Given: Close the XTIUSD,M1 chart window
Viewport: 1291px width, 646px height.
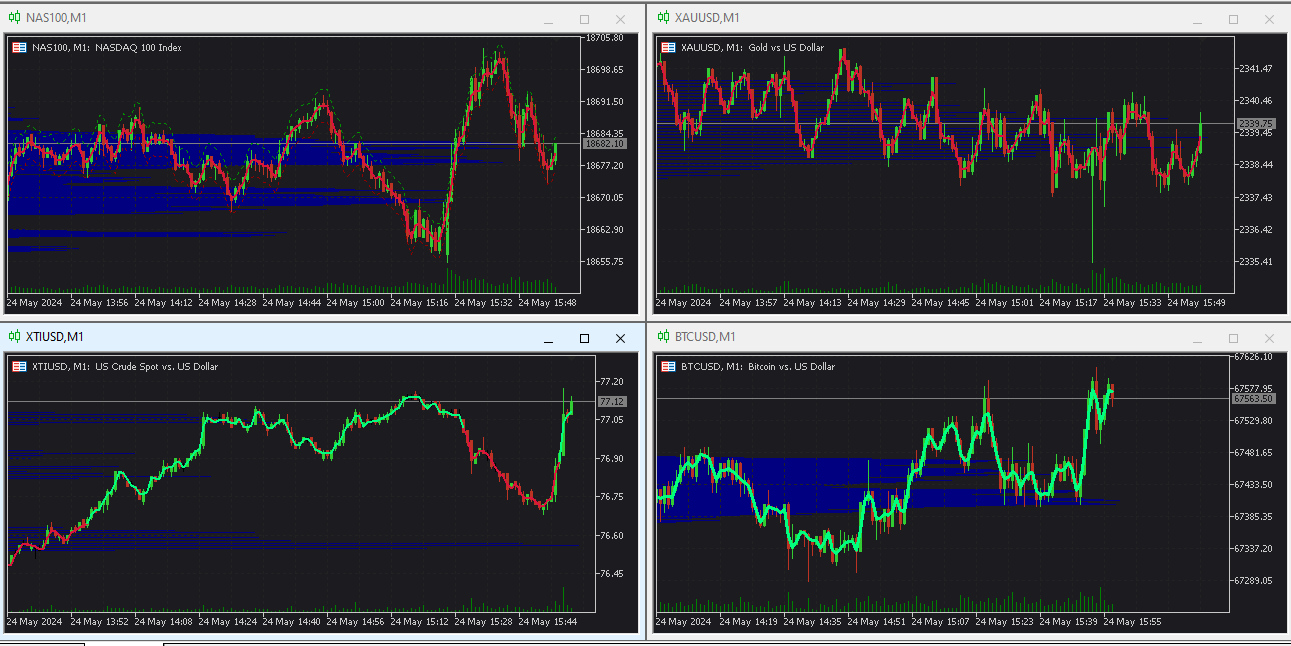Looking at the screenshot, I should [620, 338].
